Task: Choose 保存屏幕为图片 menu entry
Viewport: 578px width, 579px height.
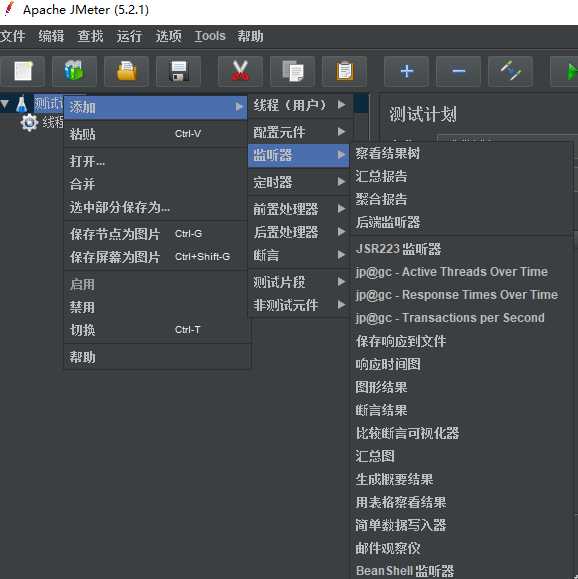Action: [x=155, y=257]
